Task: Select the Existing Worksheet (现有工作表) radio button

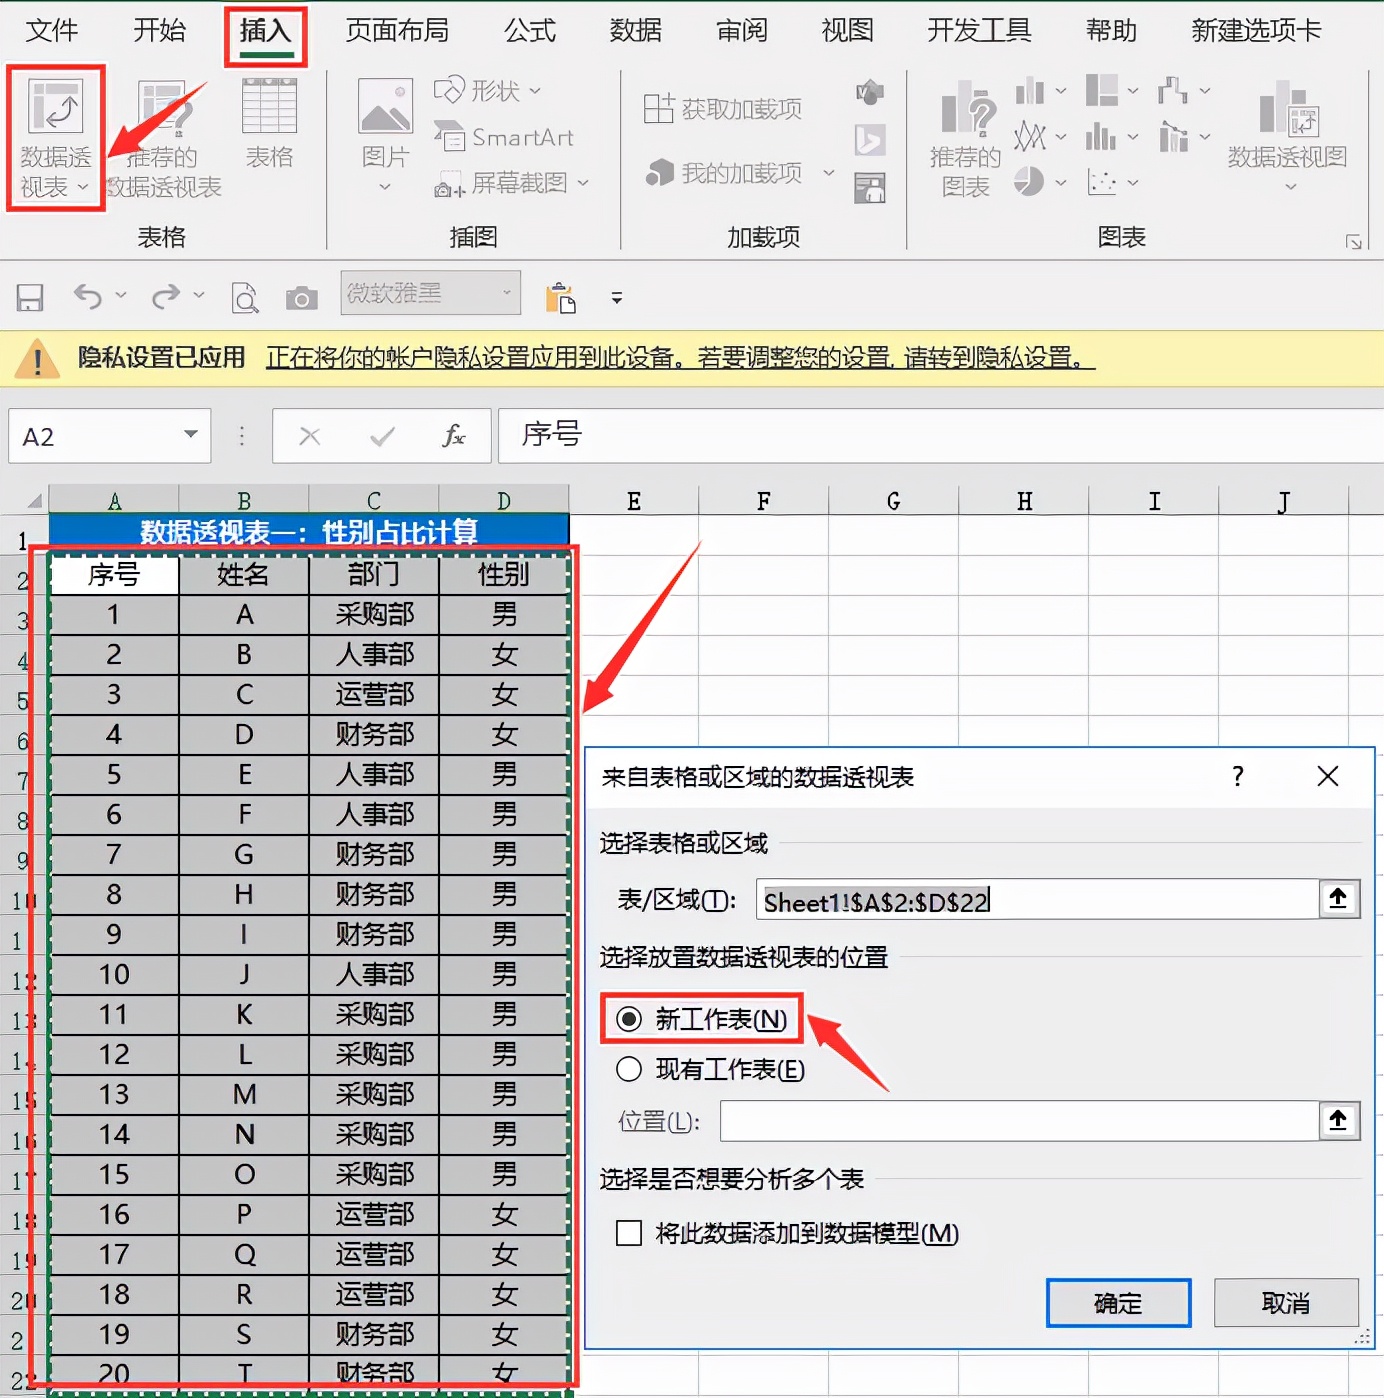Action: (x=629, y=1069)
